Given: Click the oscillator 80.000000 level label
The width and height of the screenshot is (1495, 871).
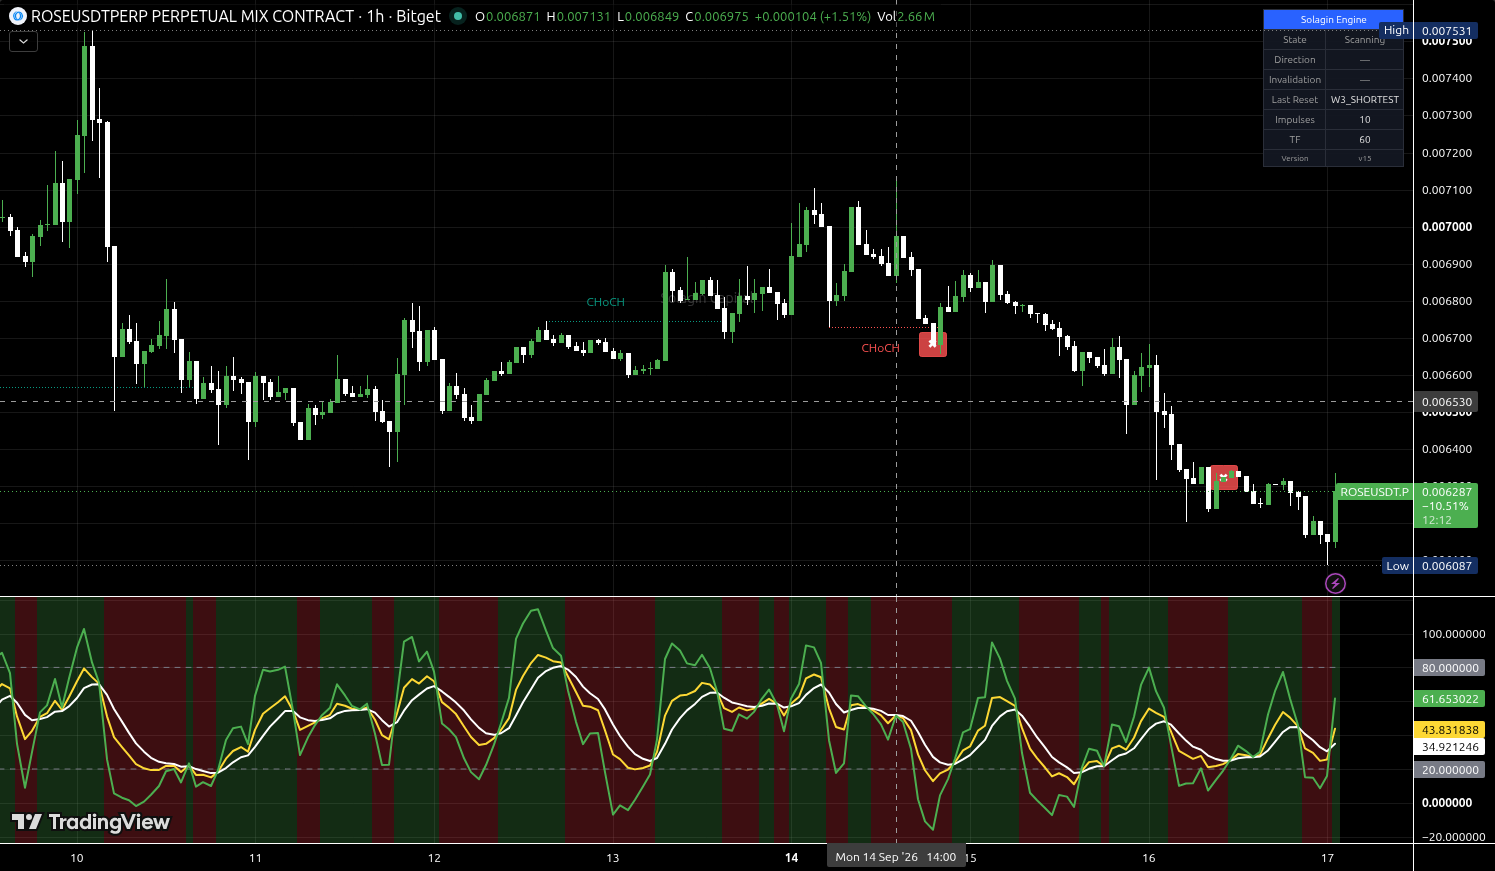Looking at the screenshot, I should tap(1450, 668).
